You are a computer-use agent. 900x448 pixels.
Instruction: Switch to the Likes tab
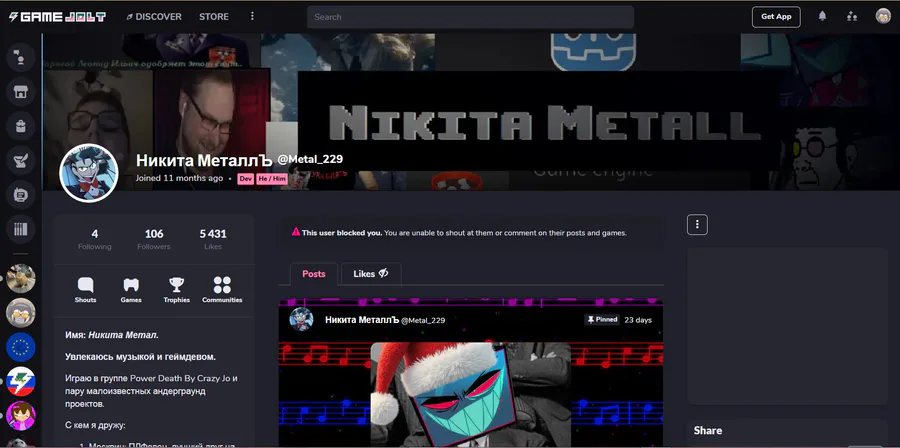(371, 274)
